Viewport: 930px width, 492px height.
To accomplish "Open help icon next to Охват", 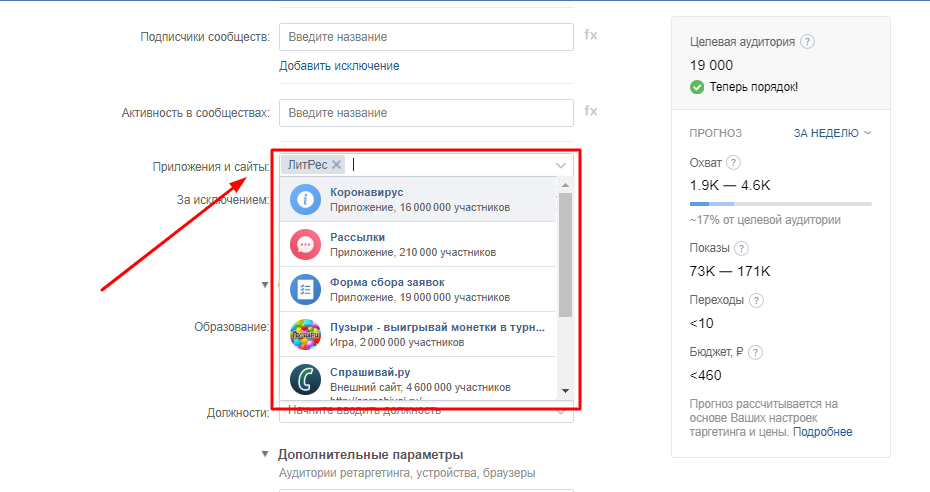I will point(734,162).
